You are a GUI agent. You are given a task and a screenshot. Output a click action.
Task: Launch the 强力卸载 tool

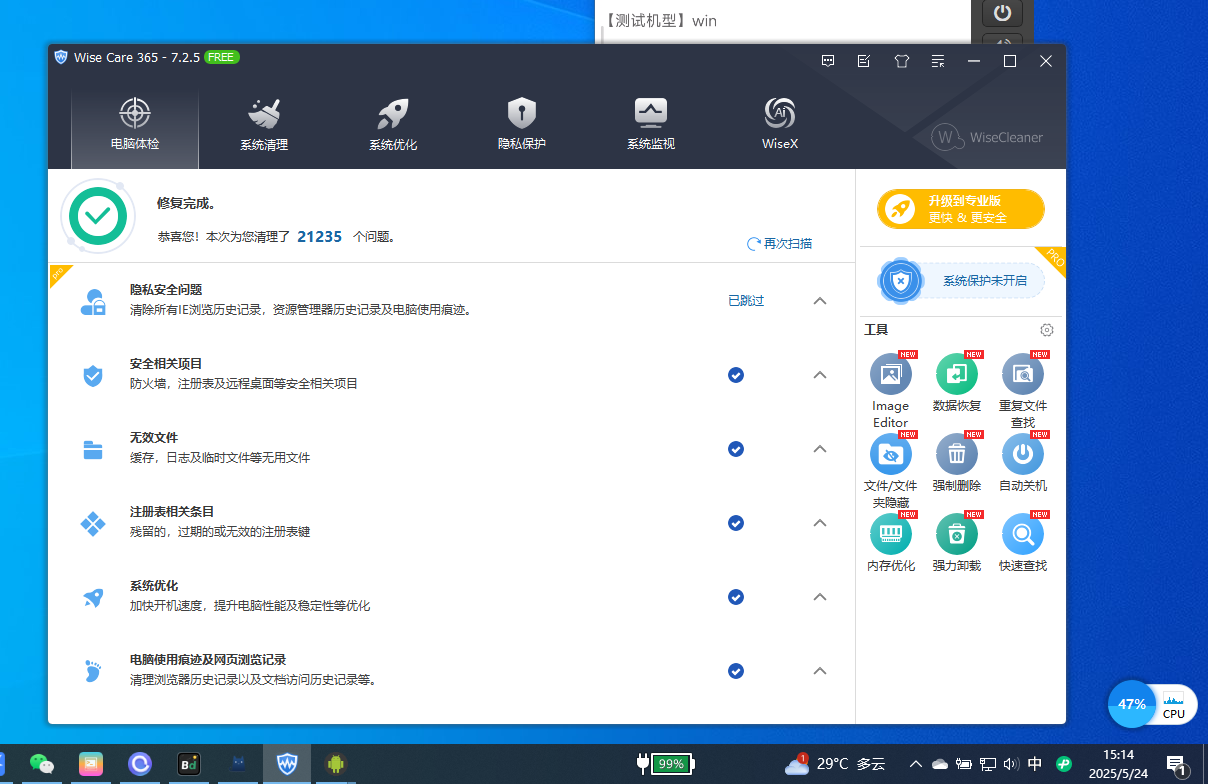pyautogui.click(x=957, y=543)
